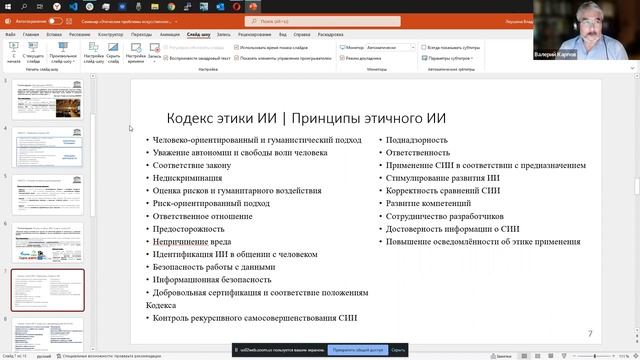
Task: Open Google Chrome from taskbar
Action: [171, 7]
